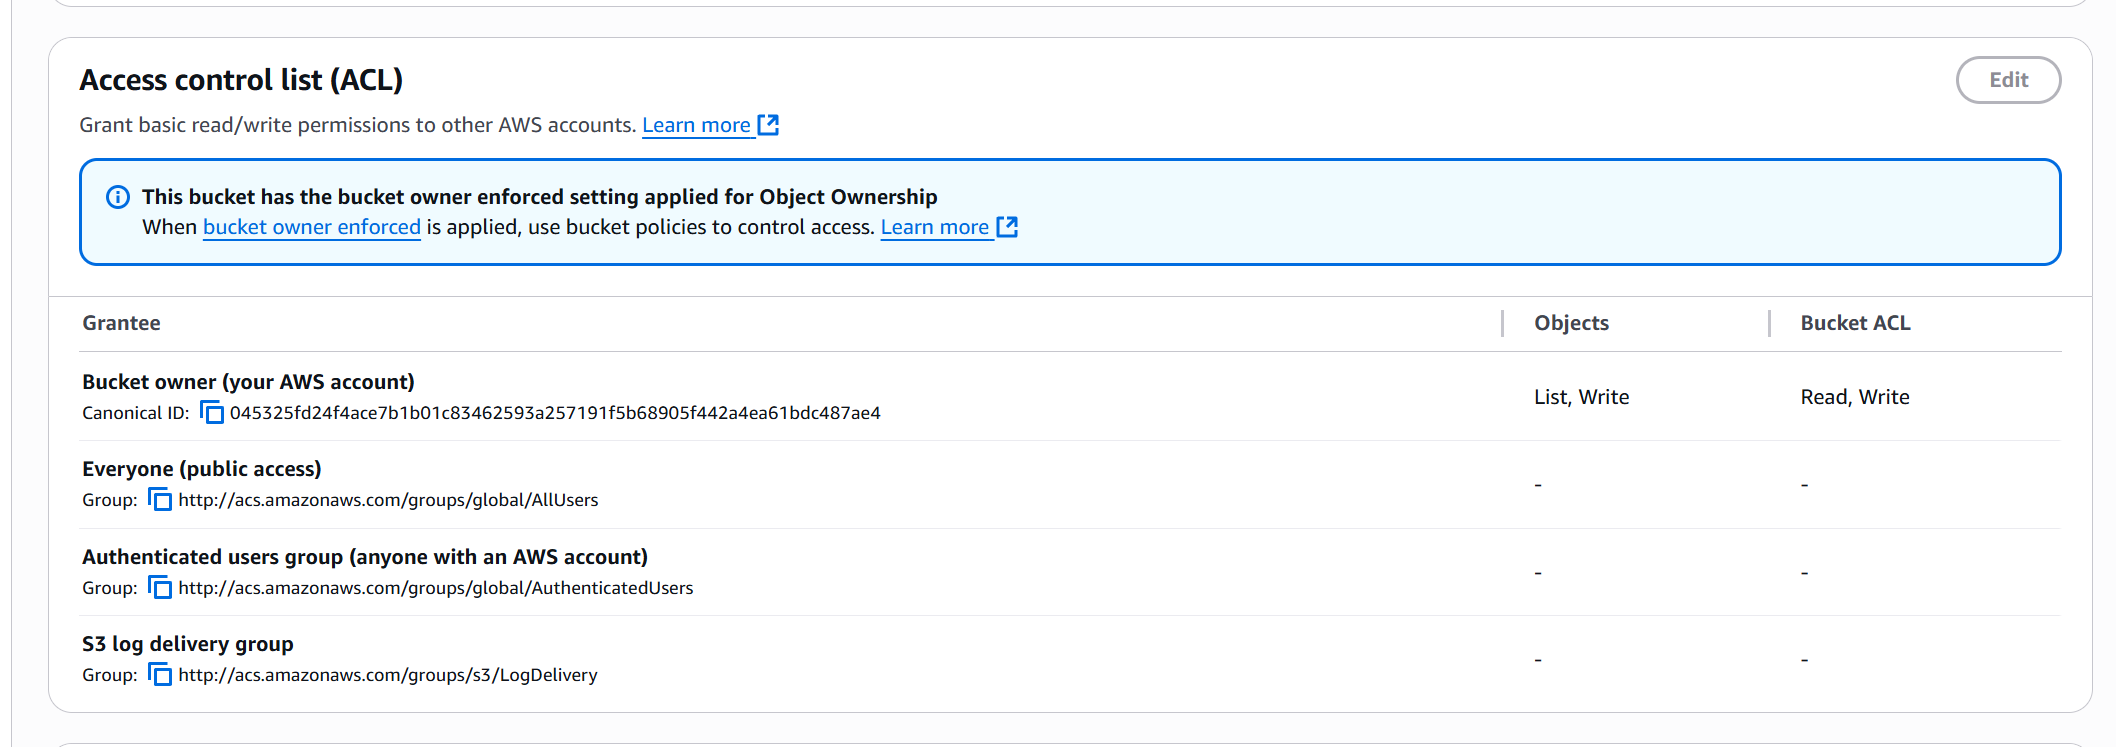Click the Authenticated users group row title
The width and height of the screenshot is (2116, 747).
[x=365, y=557]
